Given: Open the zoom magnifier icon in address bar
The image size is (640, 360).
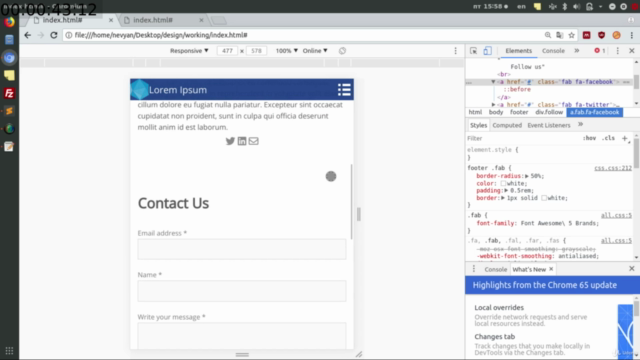Looking at the screenshot, I should [x=548, y=35].
